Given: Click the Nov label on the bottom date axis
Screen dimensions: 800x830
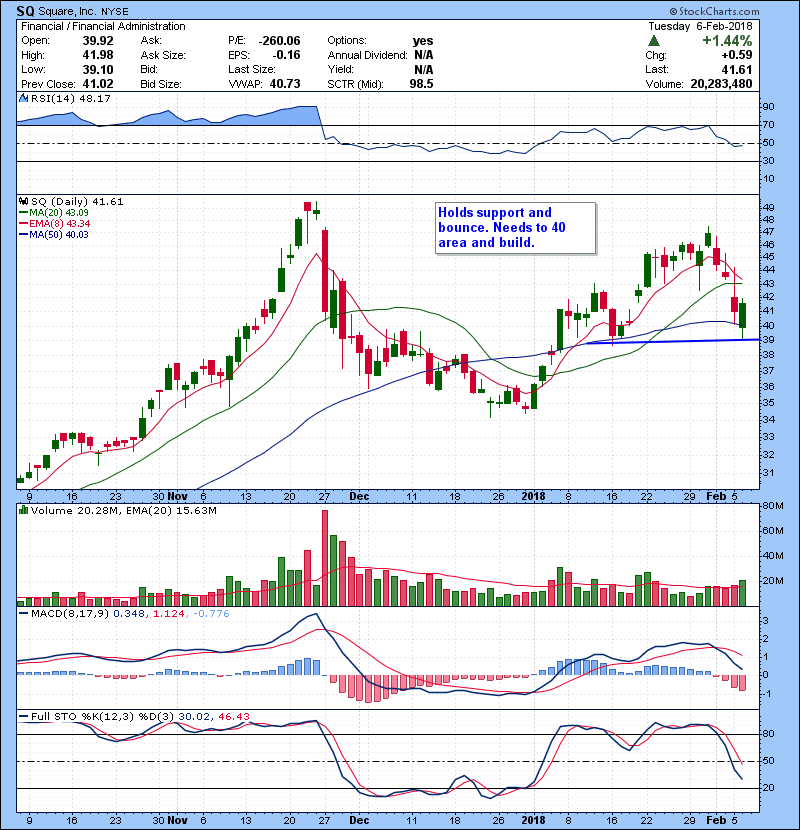Looking at the screenshot, I should pyautogui.click(x=177, y=820).
